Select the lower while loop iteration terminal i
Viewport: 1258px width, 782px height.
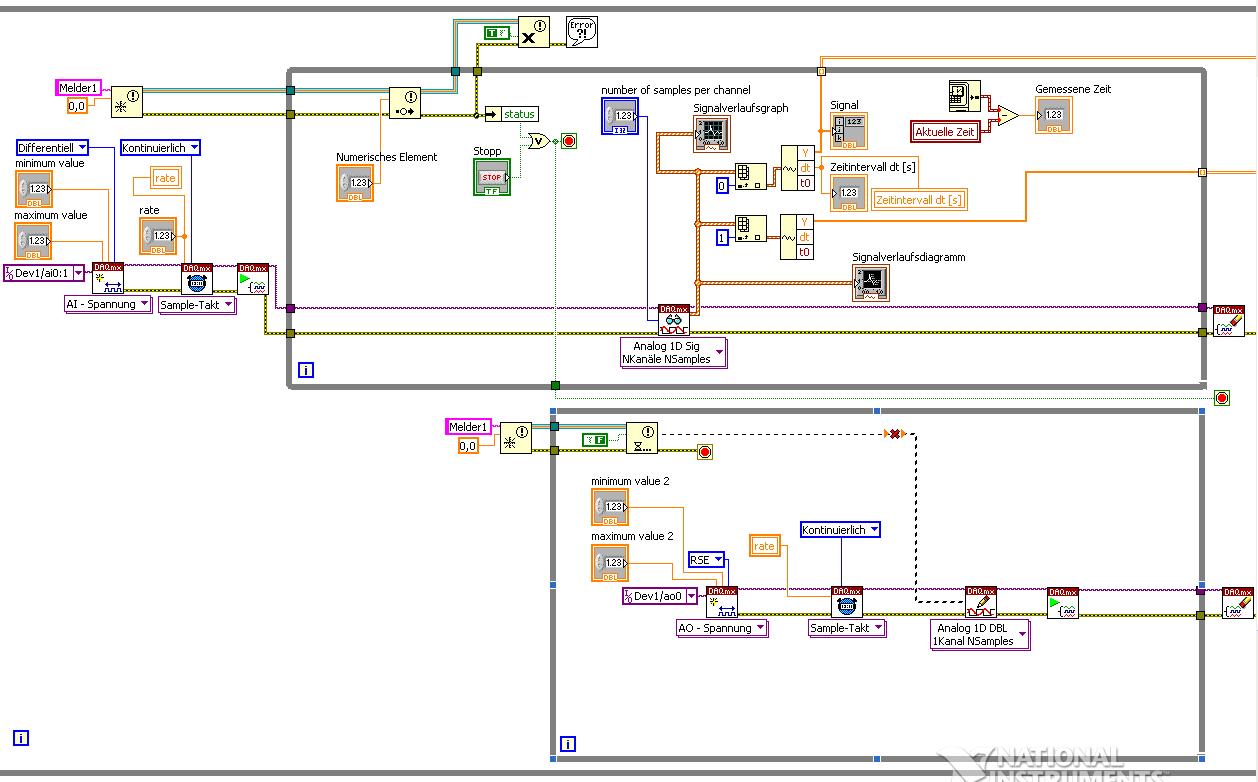(x=568, y=744)
